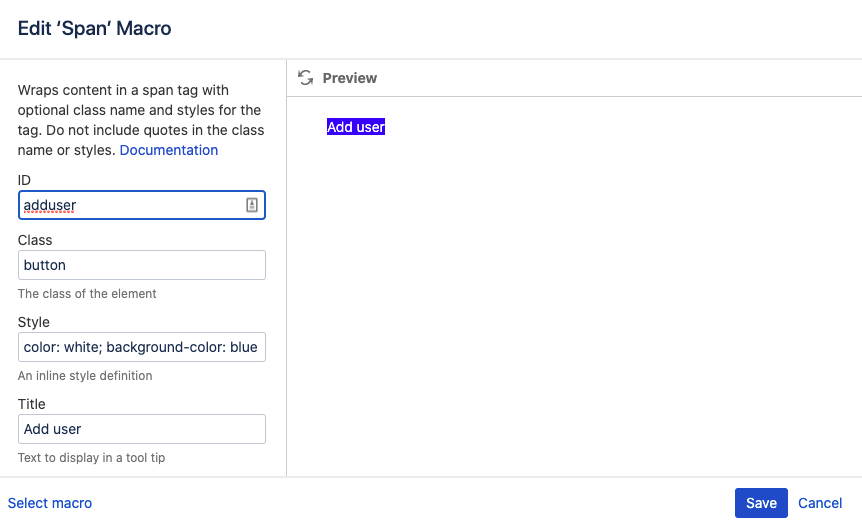Open the Select macro link

coord(50,503)
